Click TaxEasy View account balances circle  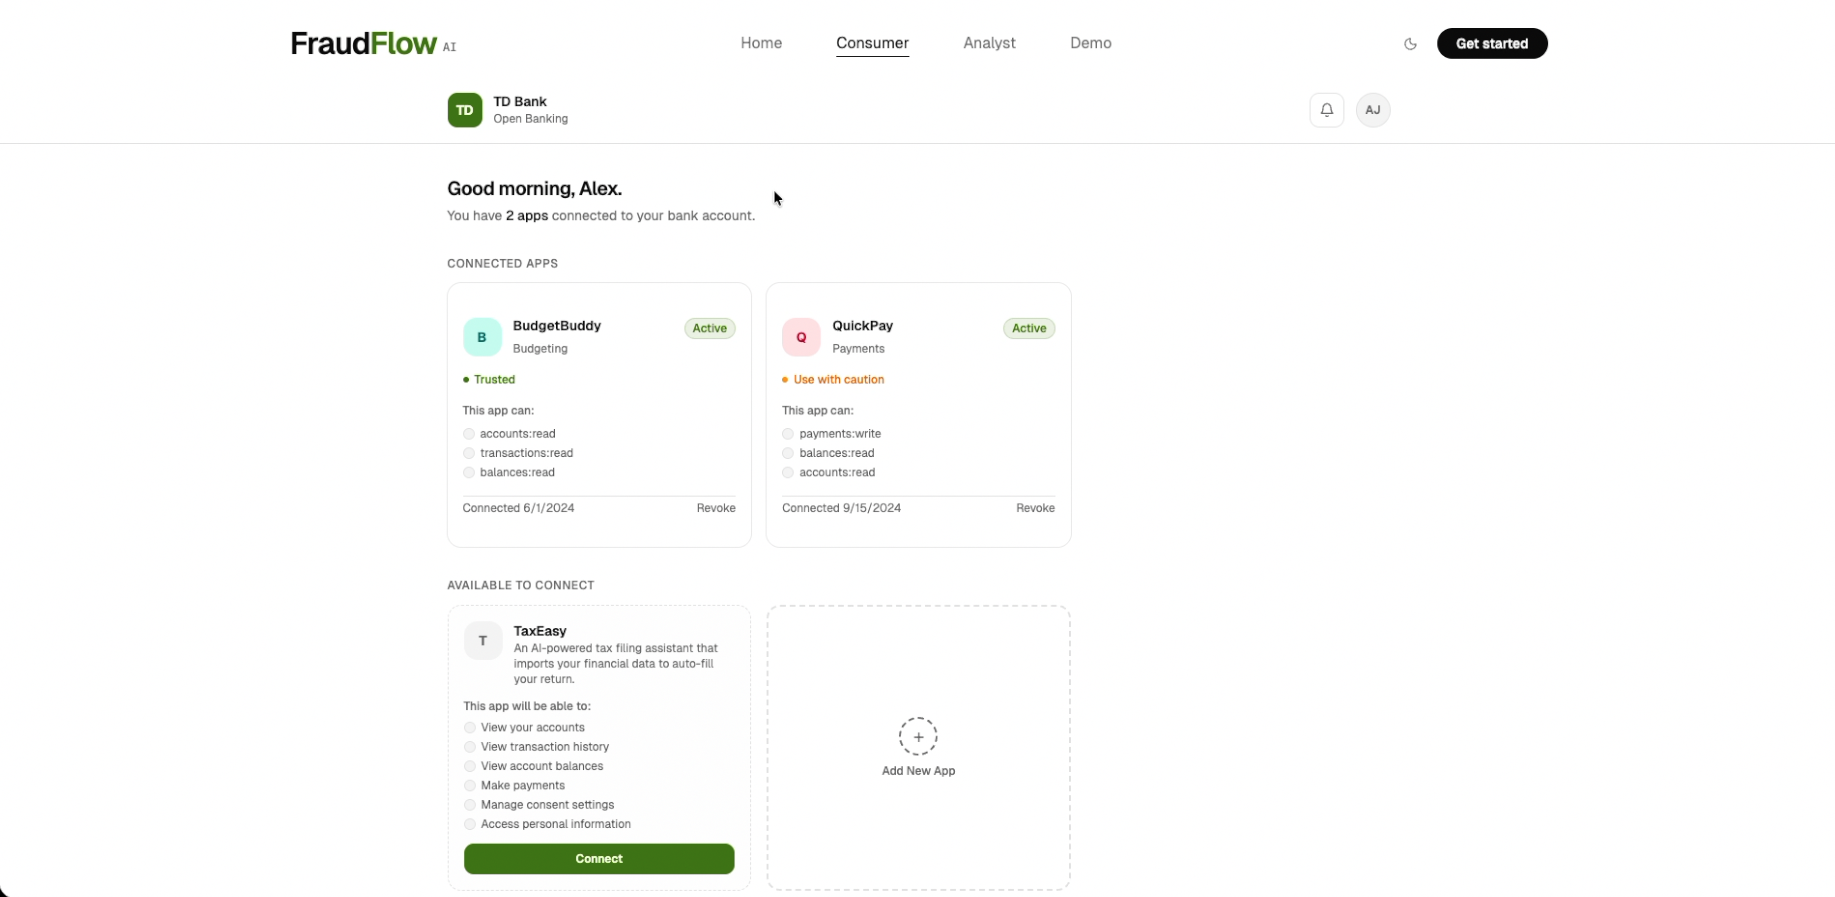470,767
